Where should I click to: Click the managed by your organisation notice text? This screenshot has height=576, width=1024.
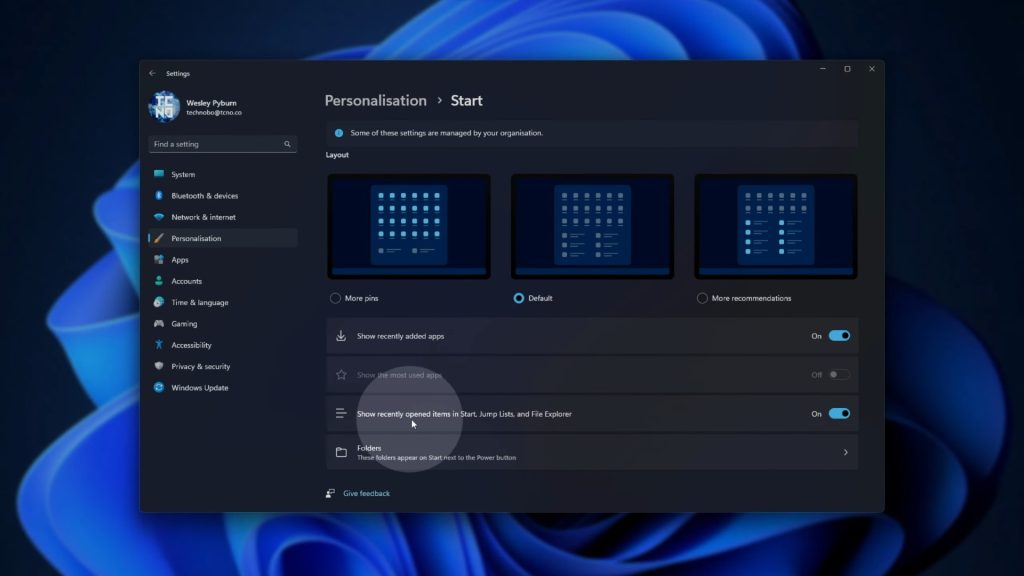pyautogui.click(x=447, y=133)
